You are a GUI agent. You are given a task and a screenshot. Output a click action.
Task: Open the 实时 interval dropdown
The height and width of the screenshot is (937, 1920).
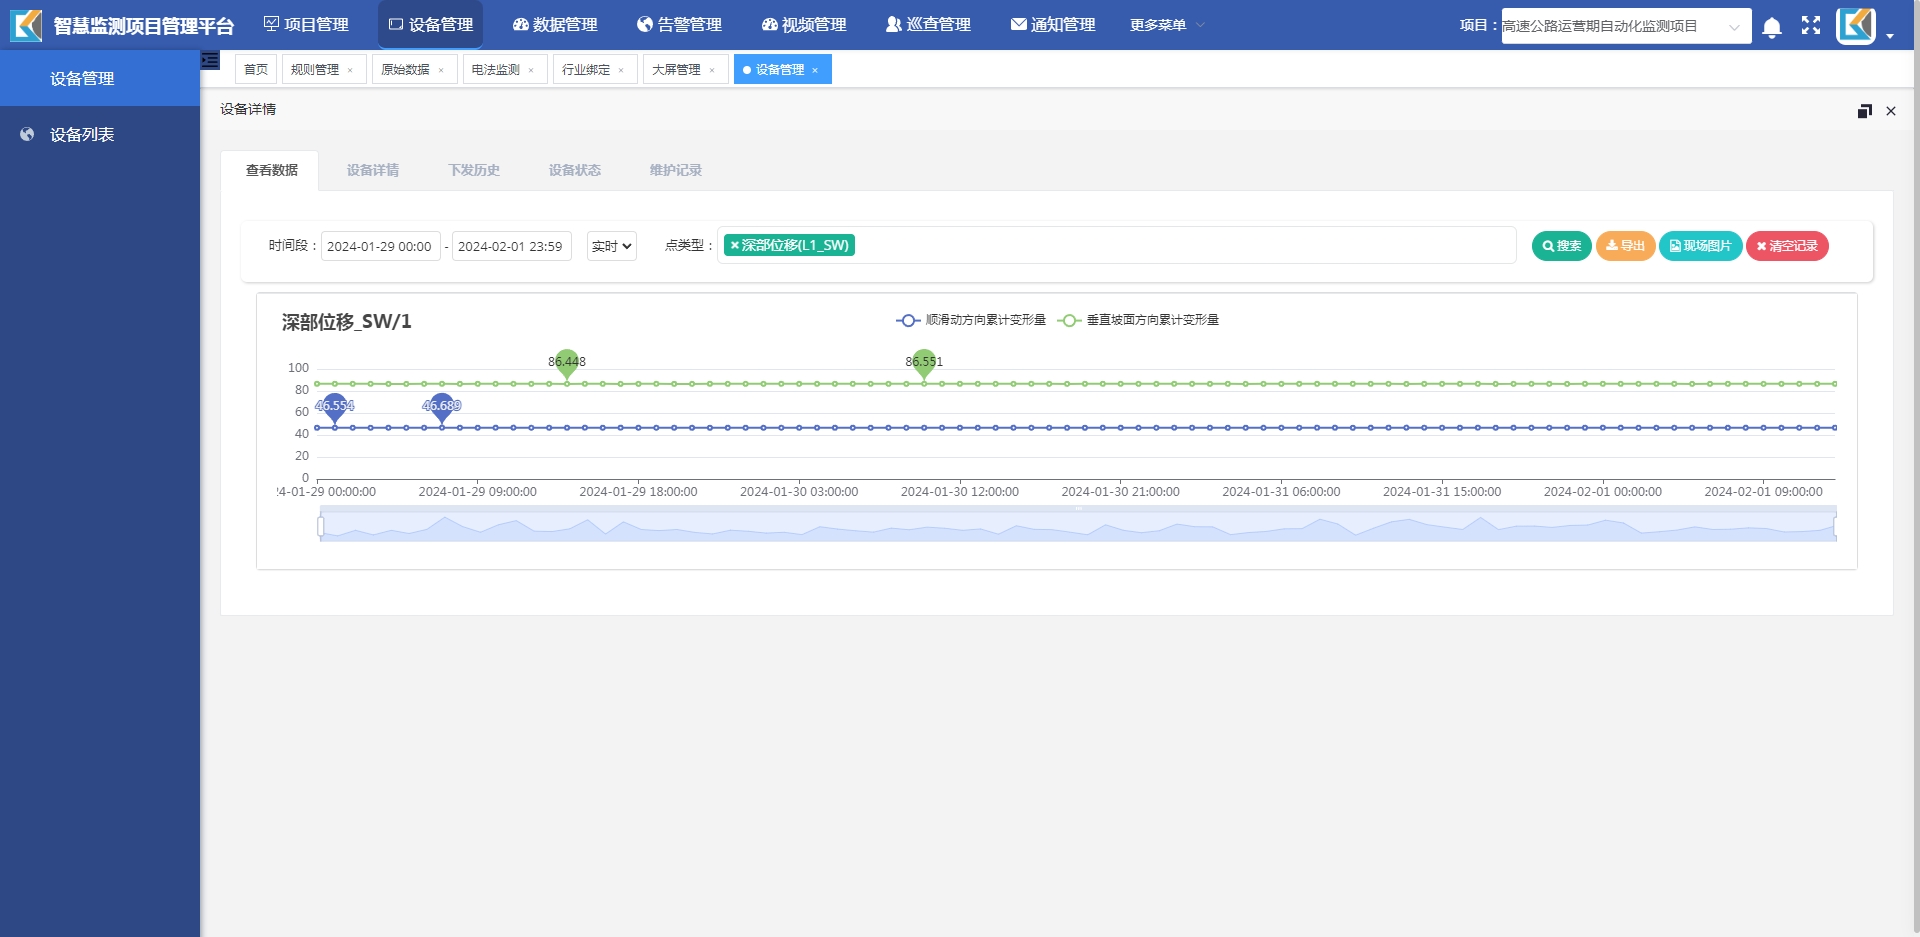pos(611,246)
